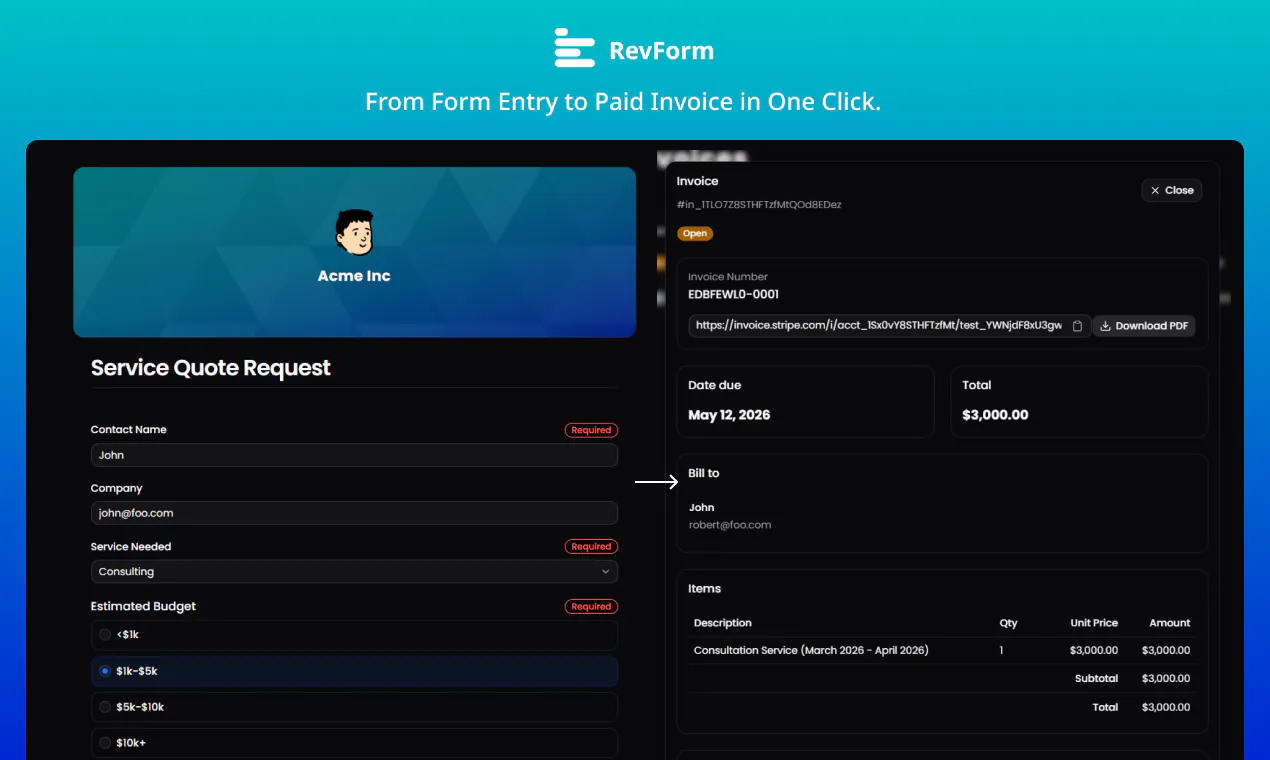Click the Estimated Budget label
1270x760 pixels.
(x=143, y=606)
